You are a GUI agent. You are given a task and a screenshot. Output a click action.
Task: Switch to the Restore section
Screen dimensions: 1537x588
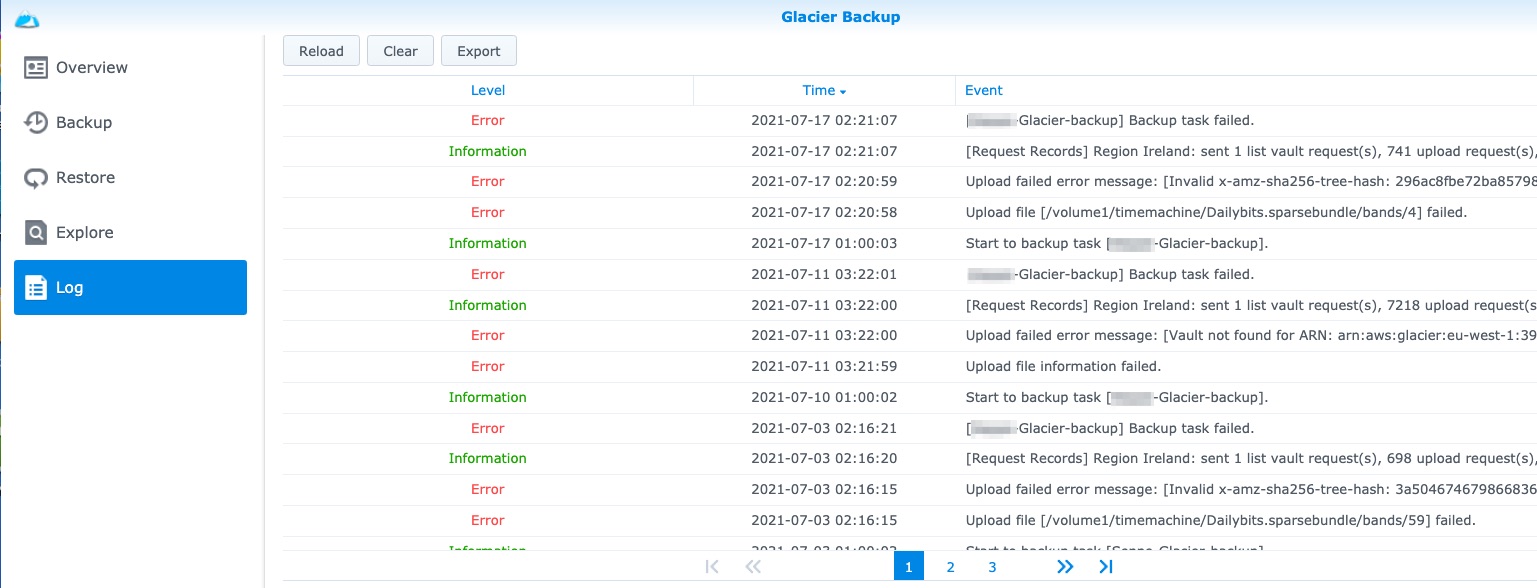tap(85, 178)
